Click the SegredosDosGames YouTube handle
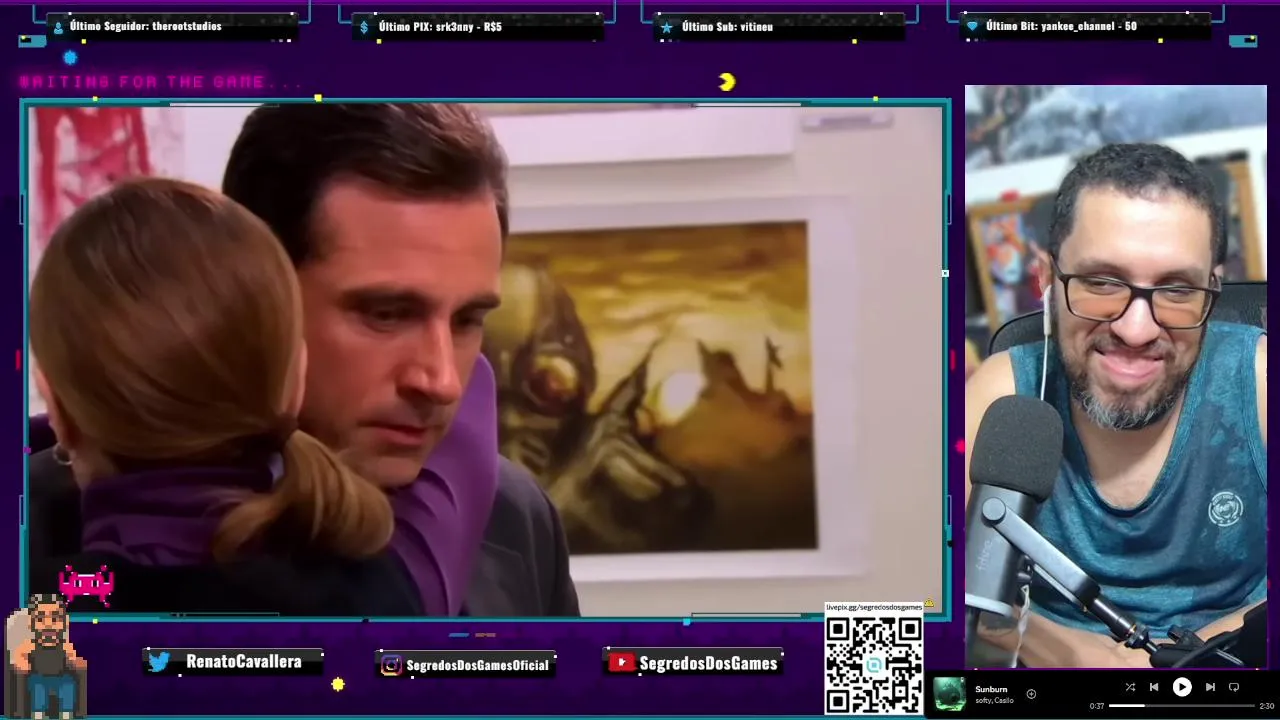Viewport: 1280px width, 720px height. point(708,663)
